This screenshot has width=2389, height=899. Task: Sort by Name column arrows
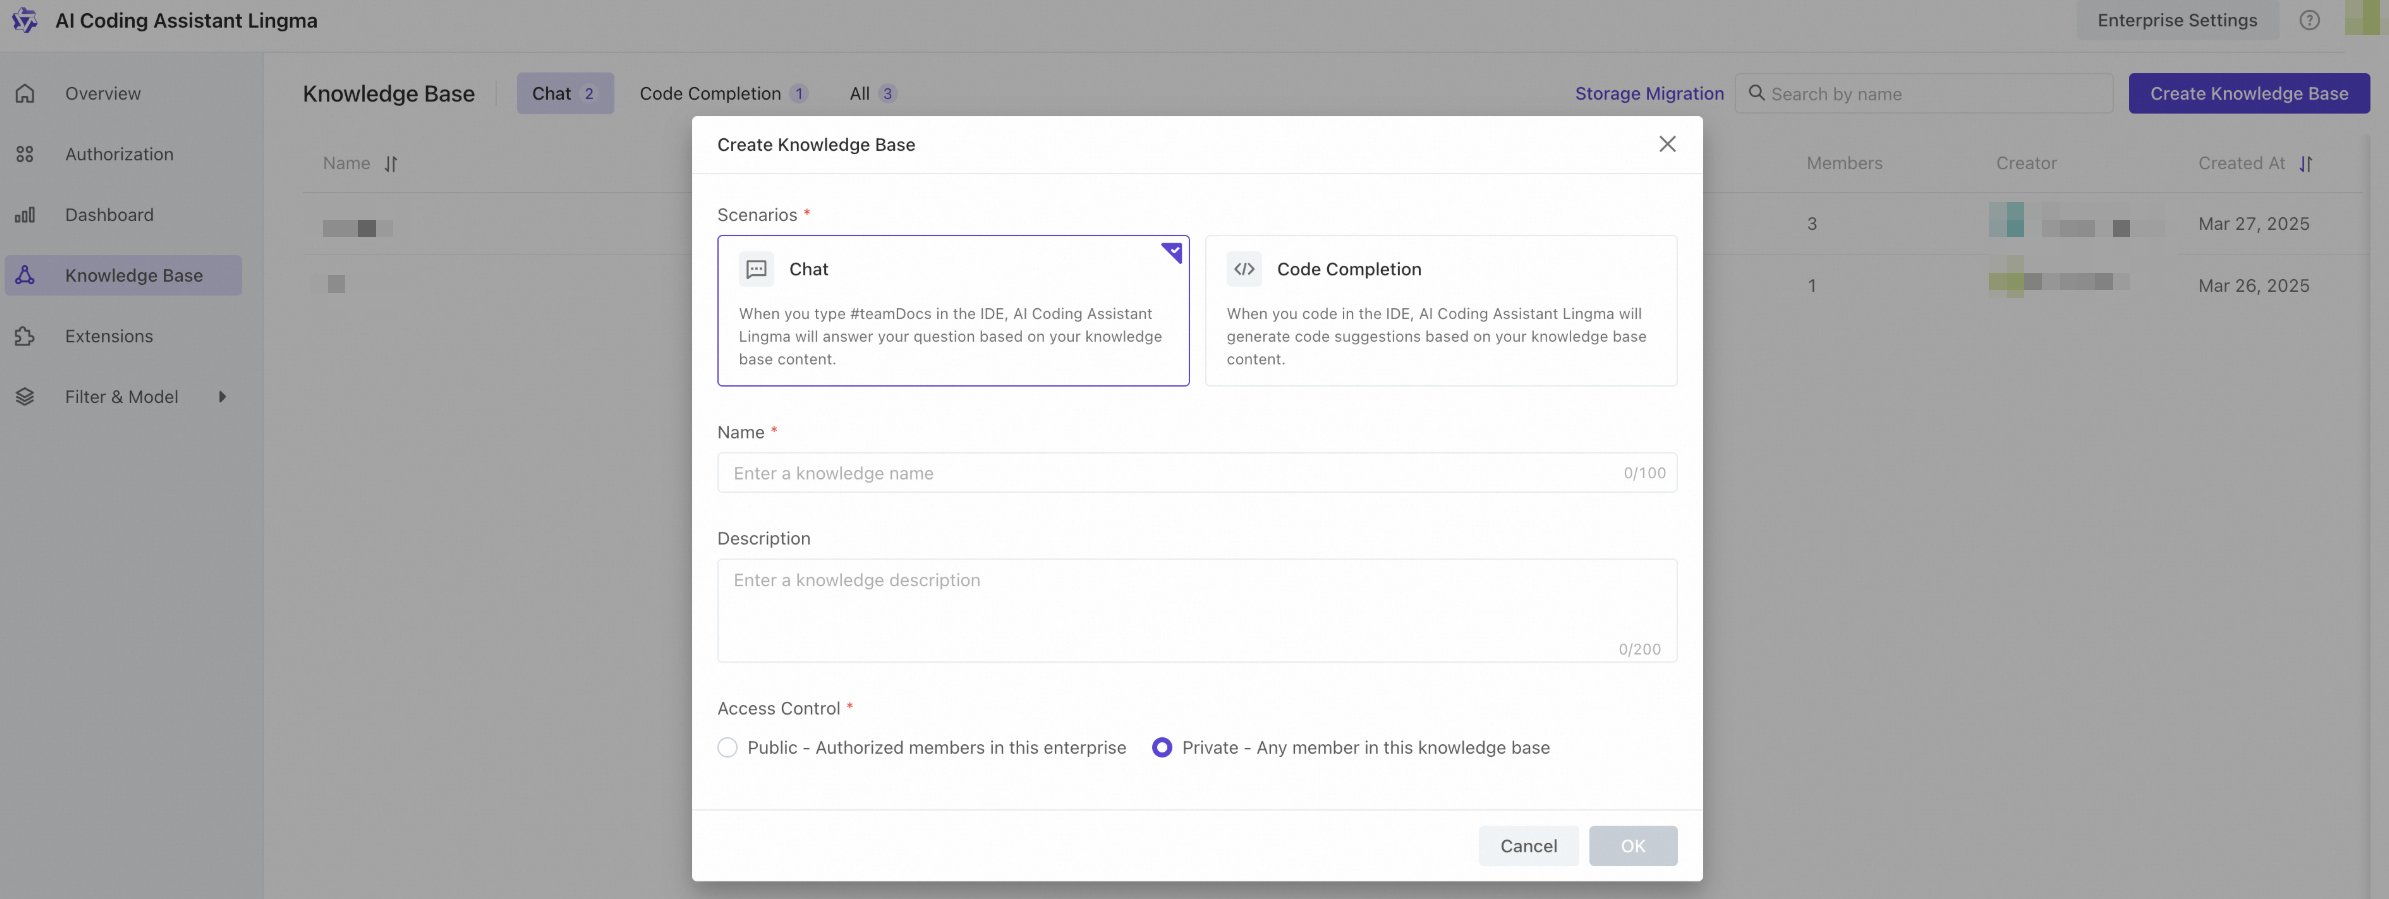pyautogui.click(x=391, y=164)
